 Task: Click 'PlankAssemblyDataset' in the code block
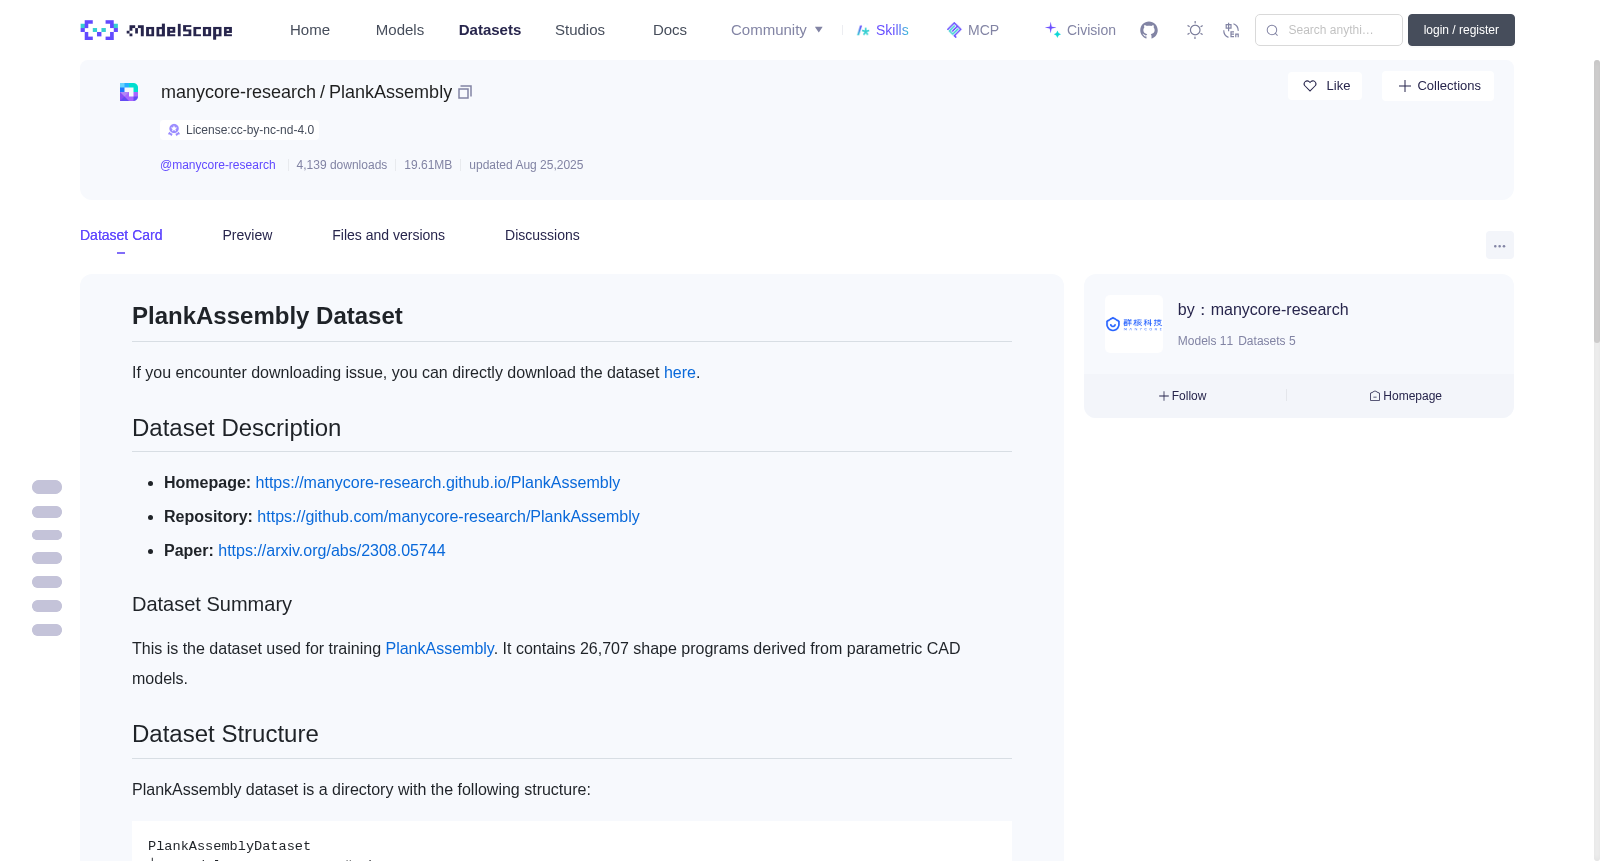[229, 846]
